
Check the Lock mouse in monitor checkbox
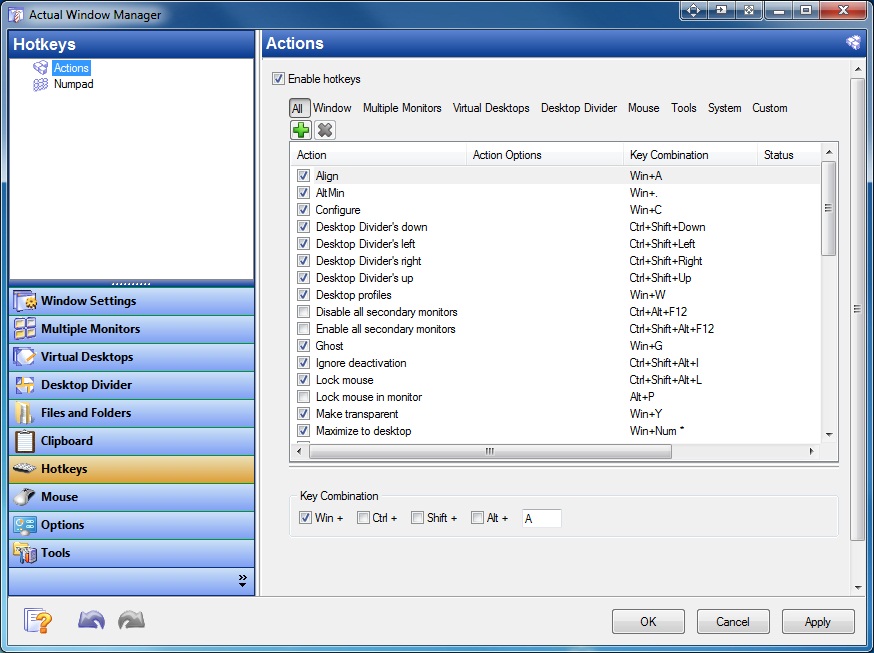pyautogui.click(x=303, y=397)
